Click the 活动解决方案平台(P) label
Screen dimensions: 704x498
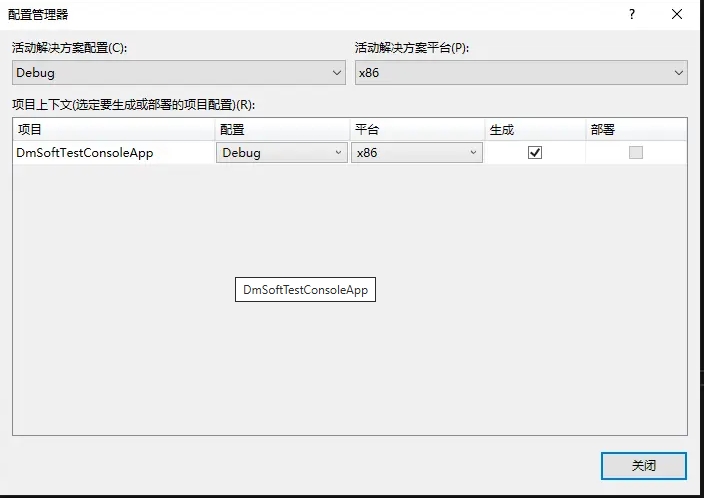tap(412, 48)
